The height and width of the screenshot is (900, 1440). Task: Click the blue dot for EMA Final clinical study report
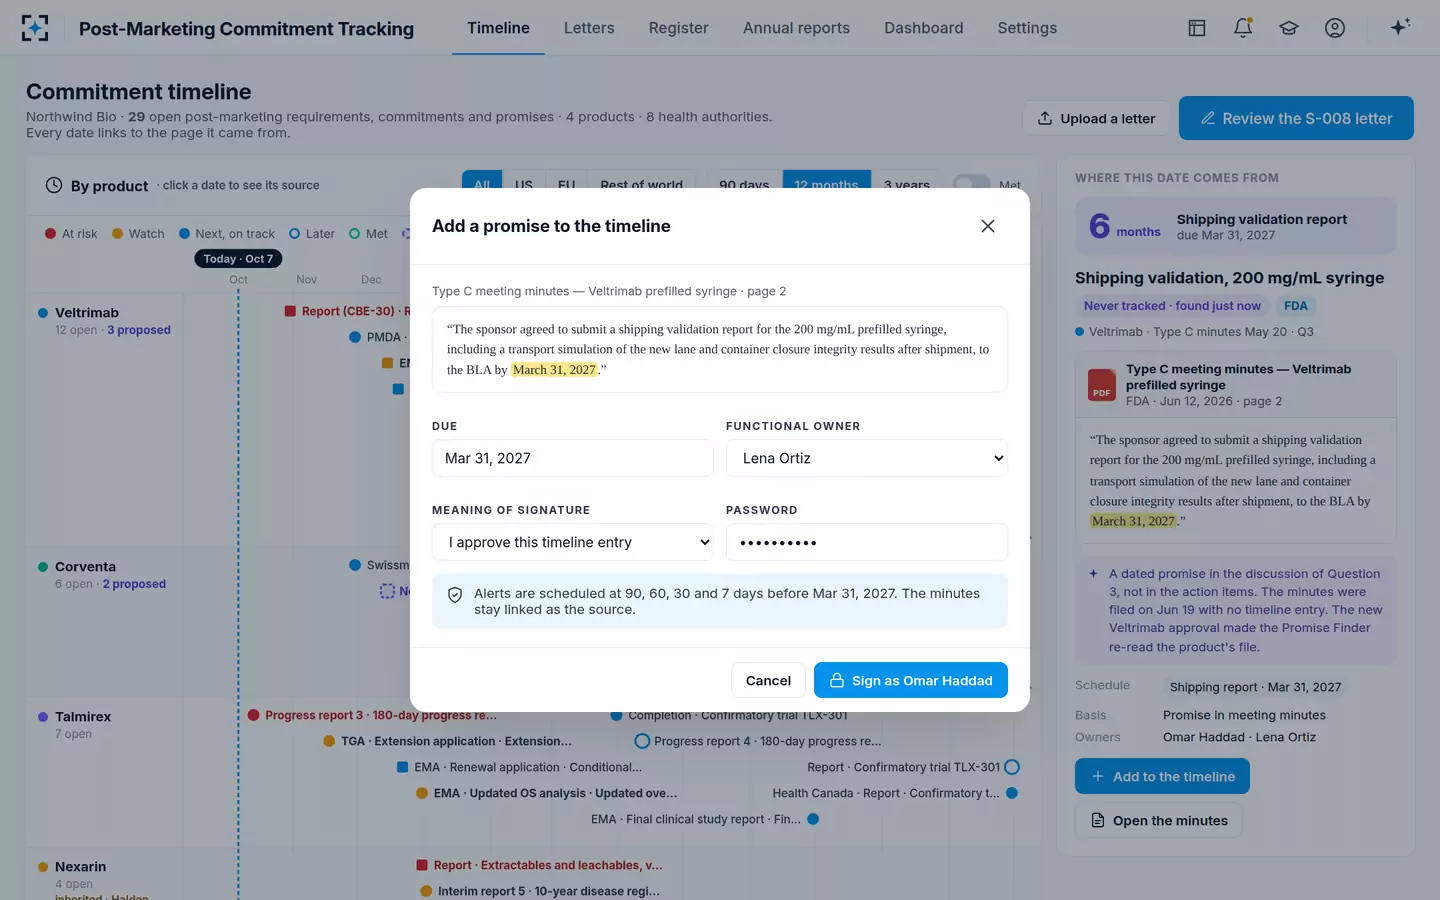(813, 819)
